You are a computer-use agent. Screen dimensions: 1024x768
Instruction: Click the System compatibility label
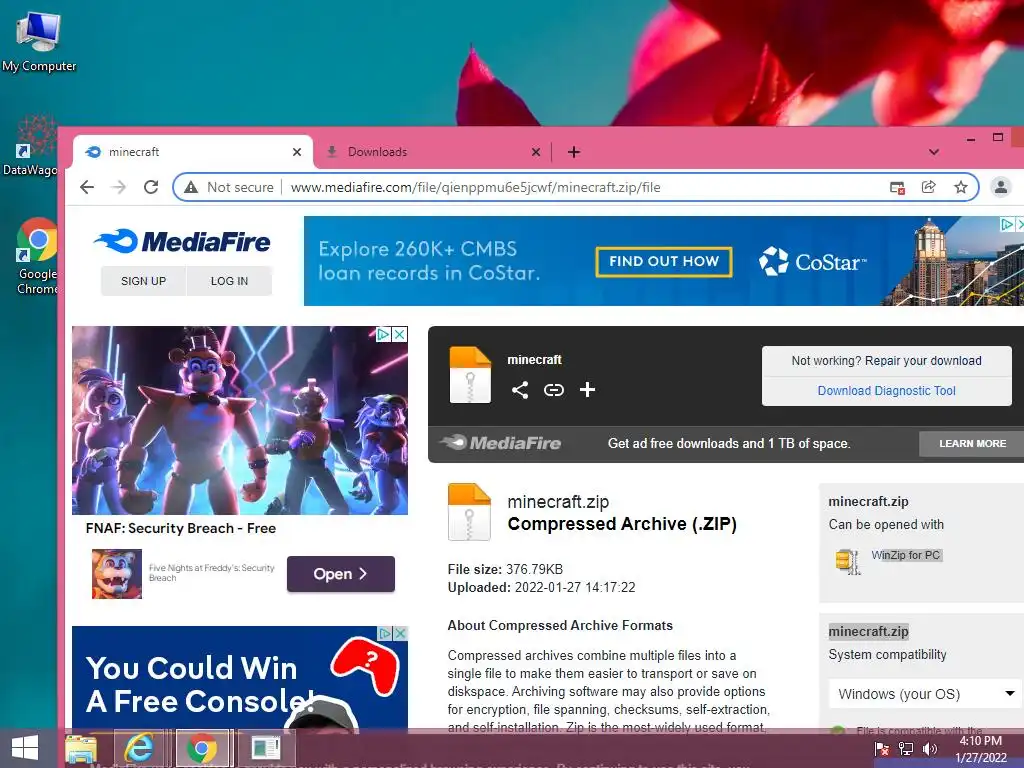(x=888, y=654)
